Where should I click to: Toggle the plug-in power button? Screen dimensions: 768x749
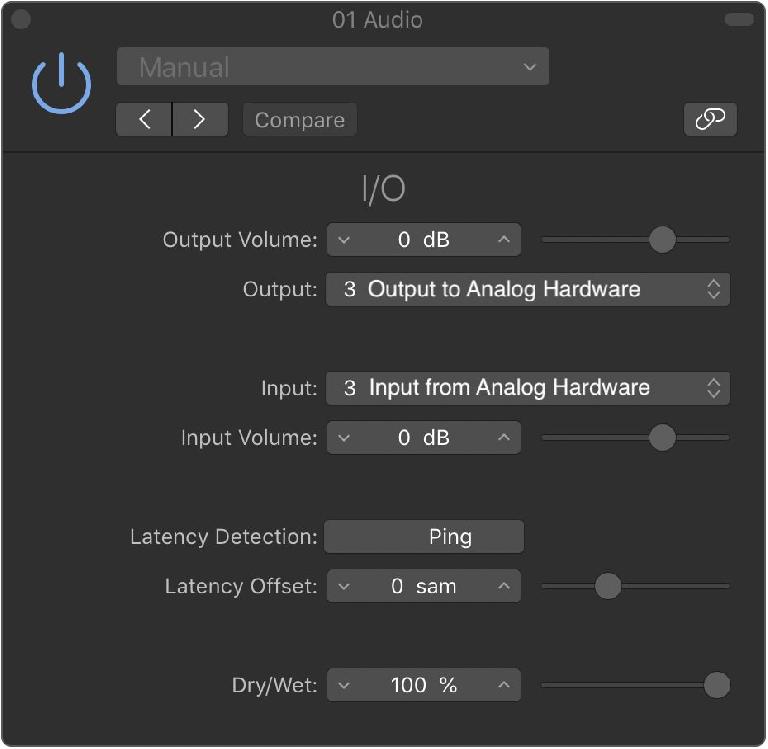pyautogui.click(x=62, y=84)
